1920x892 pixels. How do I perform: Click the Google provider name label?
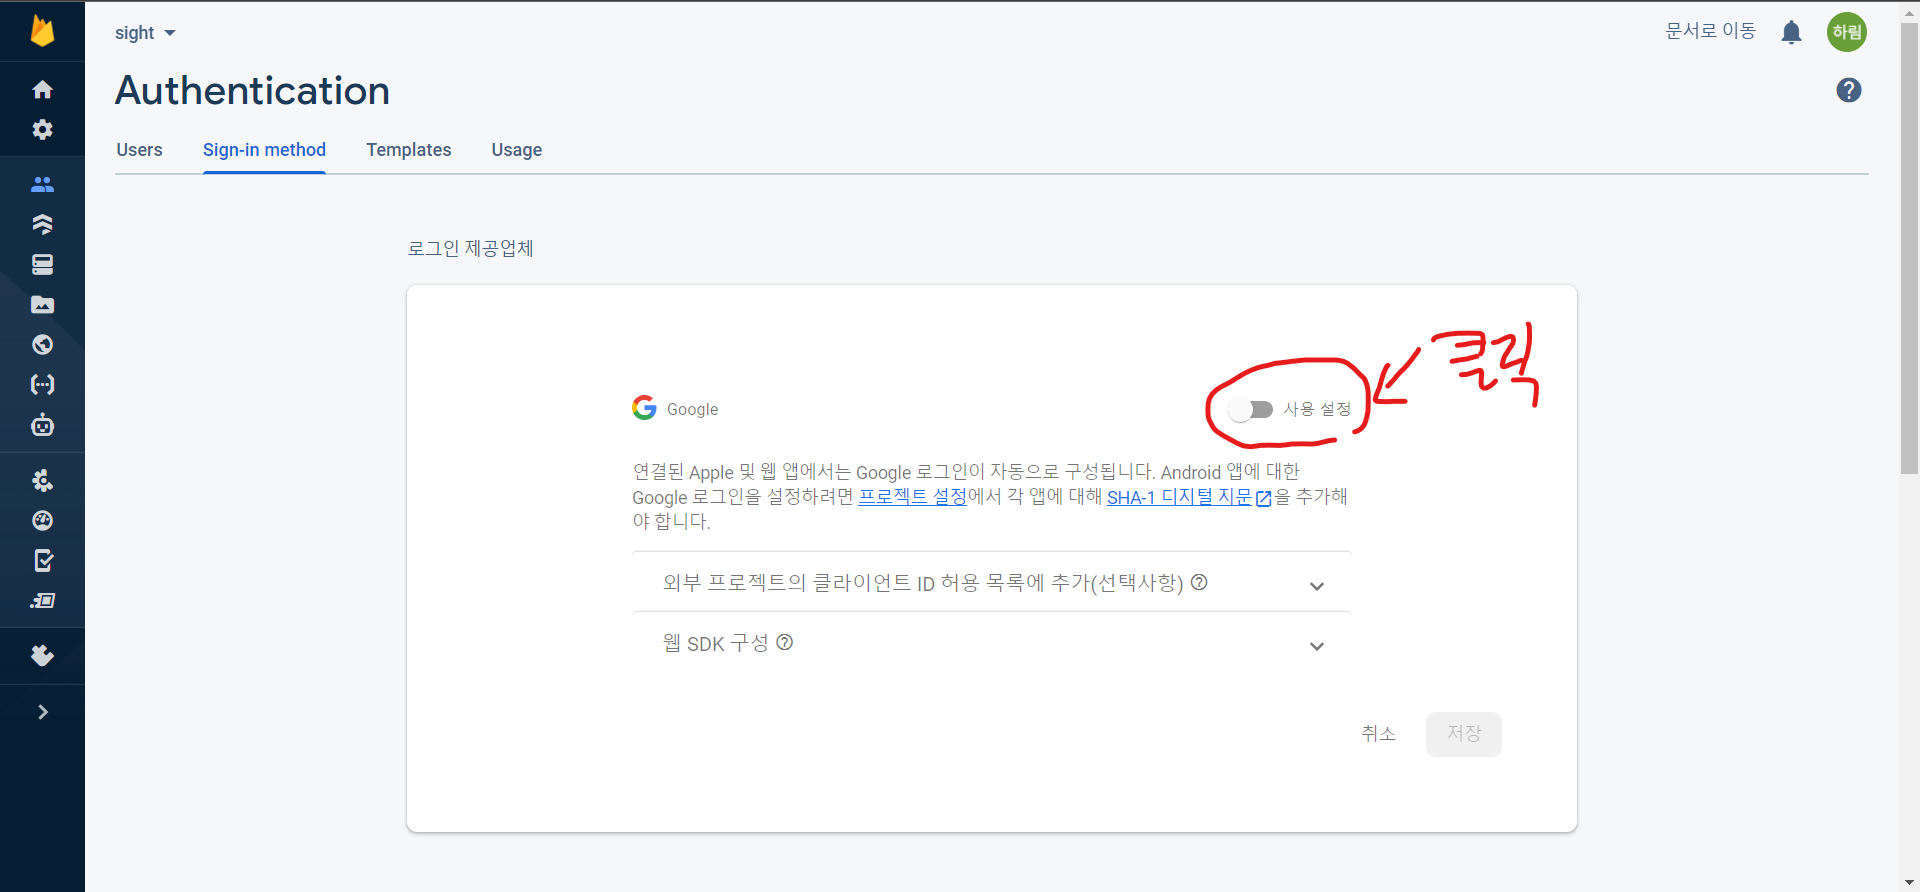tap(692, 409)
